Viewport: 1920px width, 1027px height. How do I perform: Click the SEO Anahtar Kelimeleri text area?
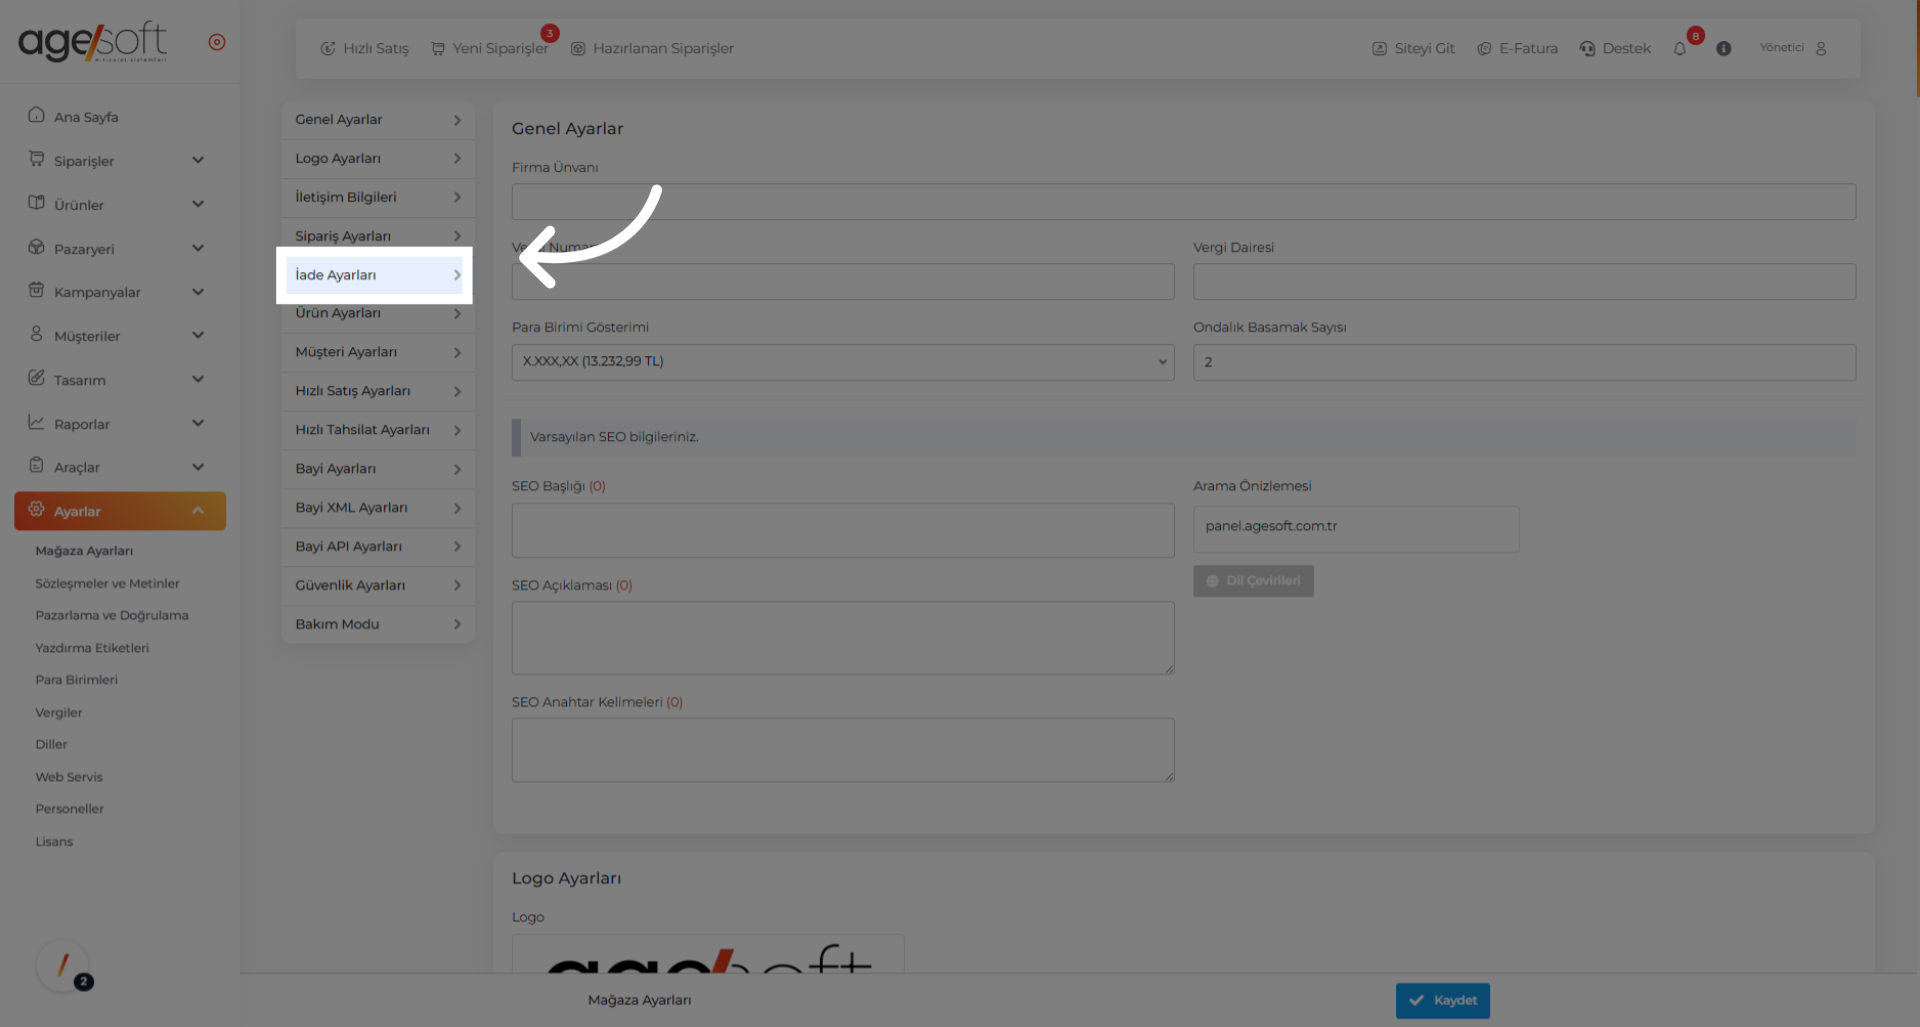click(843, 750)
